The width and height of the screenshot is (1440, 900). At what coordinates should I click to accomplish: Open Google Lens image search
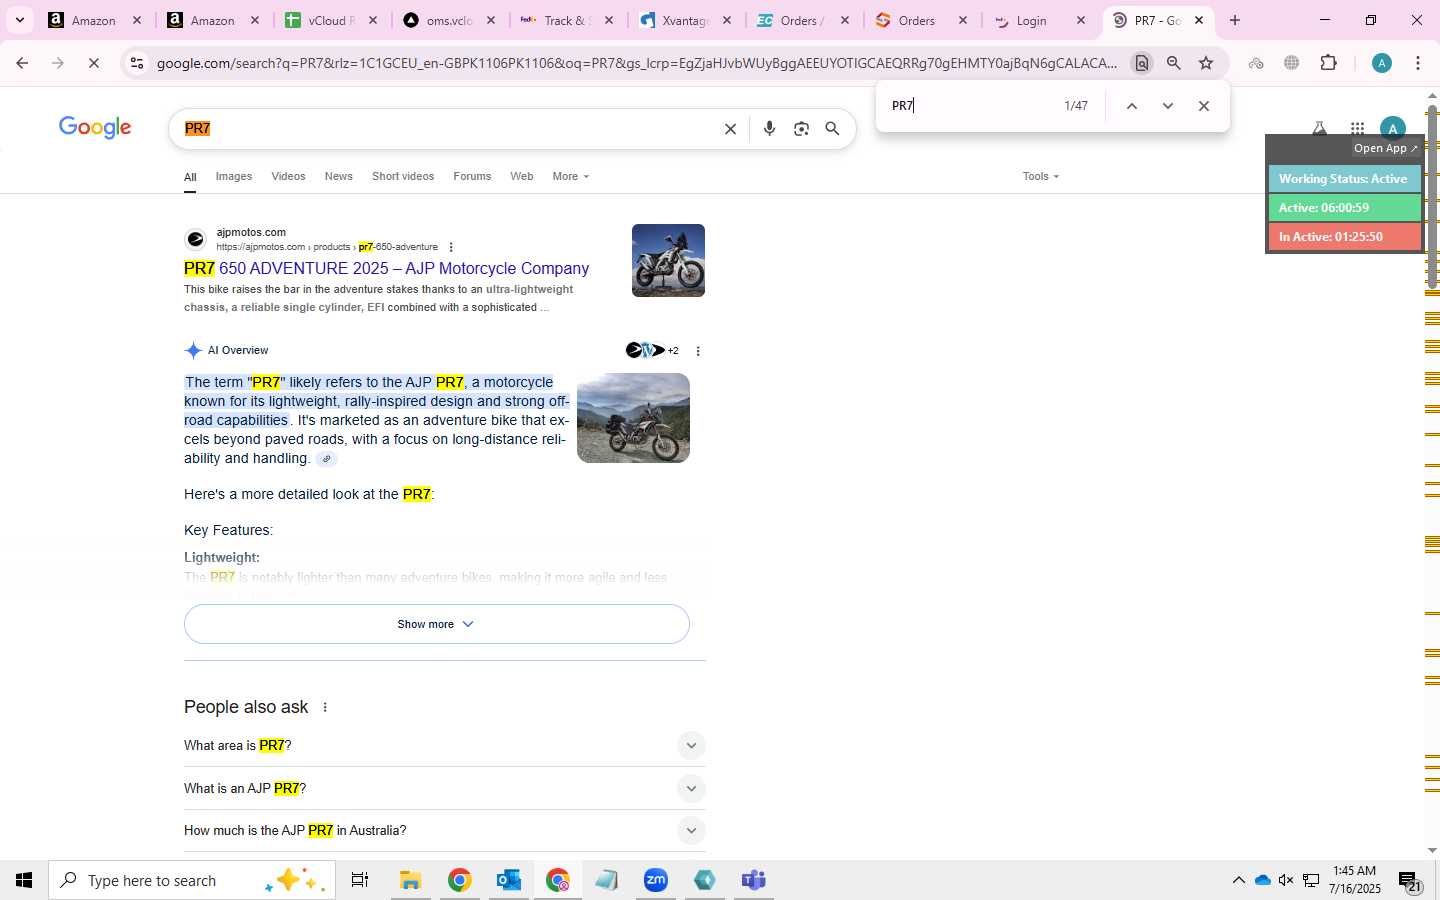(801, 129)
